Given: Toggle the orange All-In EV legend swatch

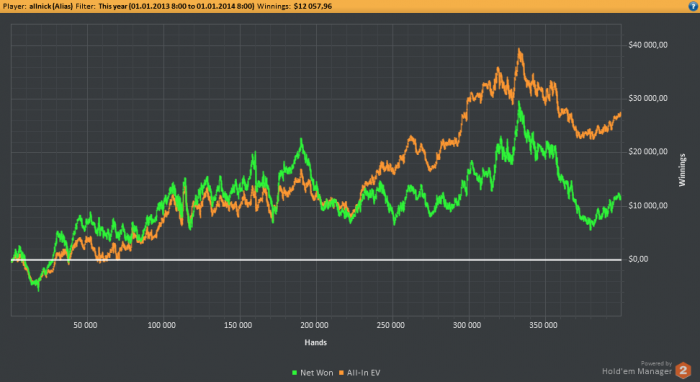Looking at the screenshot, I should pos(342,373).
